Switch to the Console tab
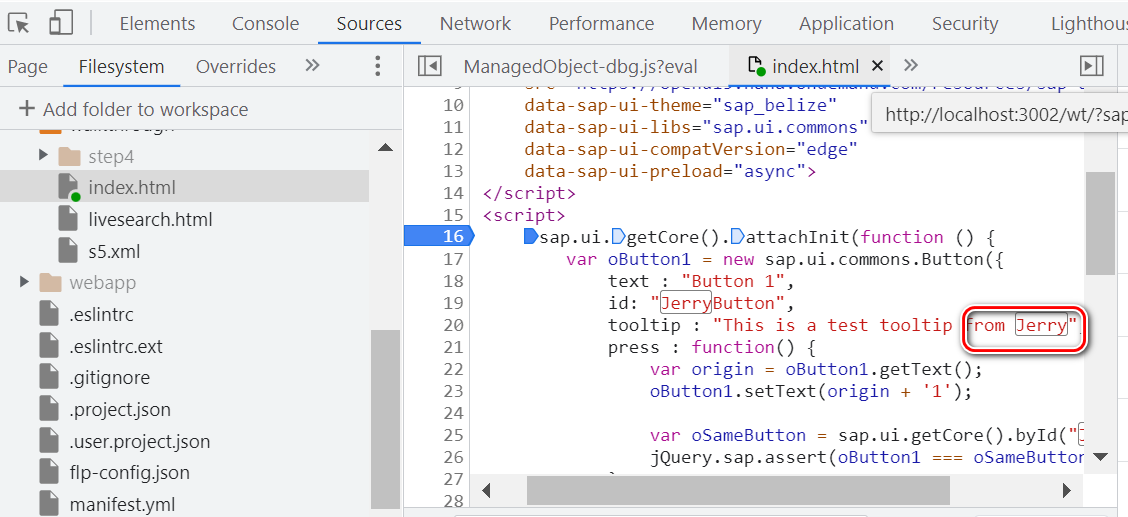The image size is (1128, 517). click(x=265, y=24)
